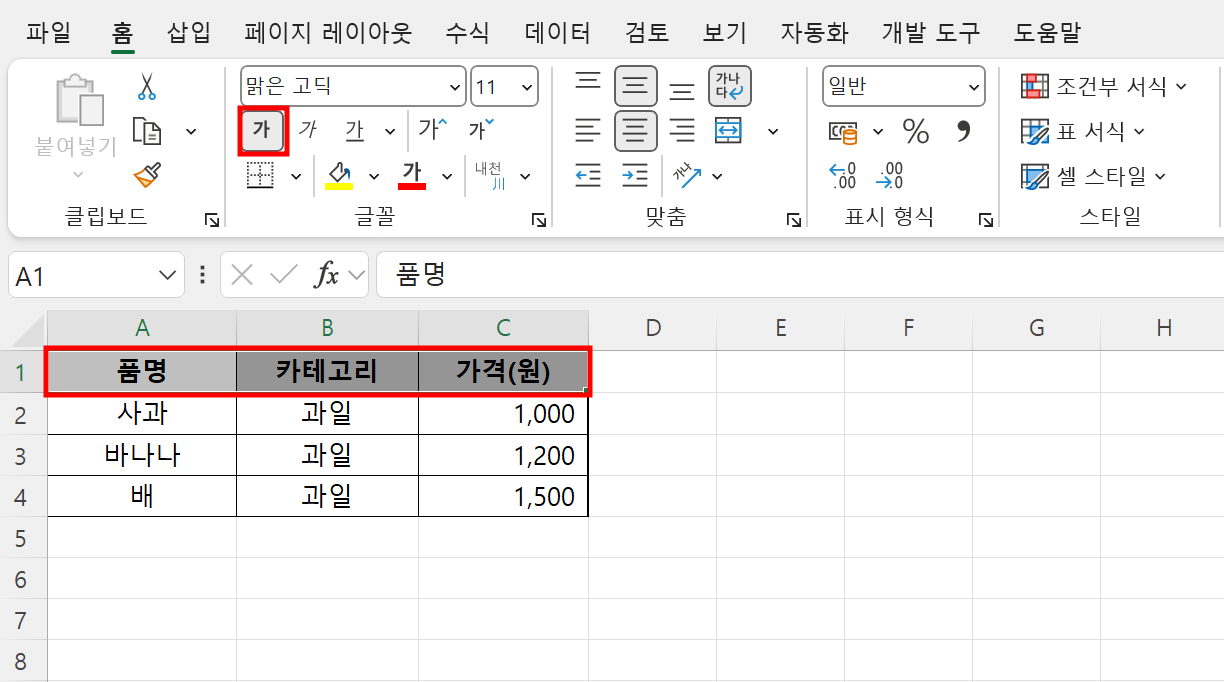Toggle Underline (밑줄 가) formatting
Screen dimensions: 1224x682
click(354, 130)
